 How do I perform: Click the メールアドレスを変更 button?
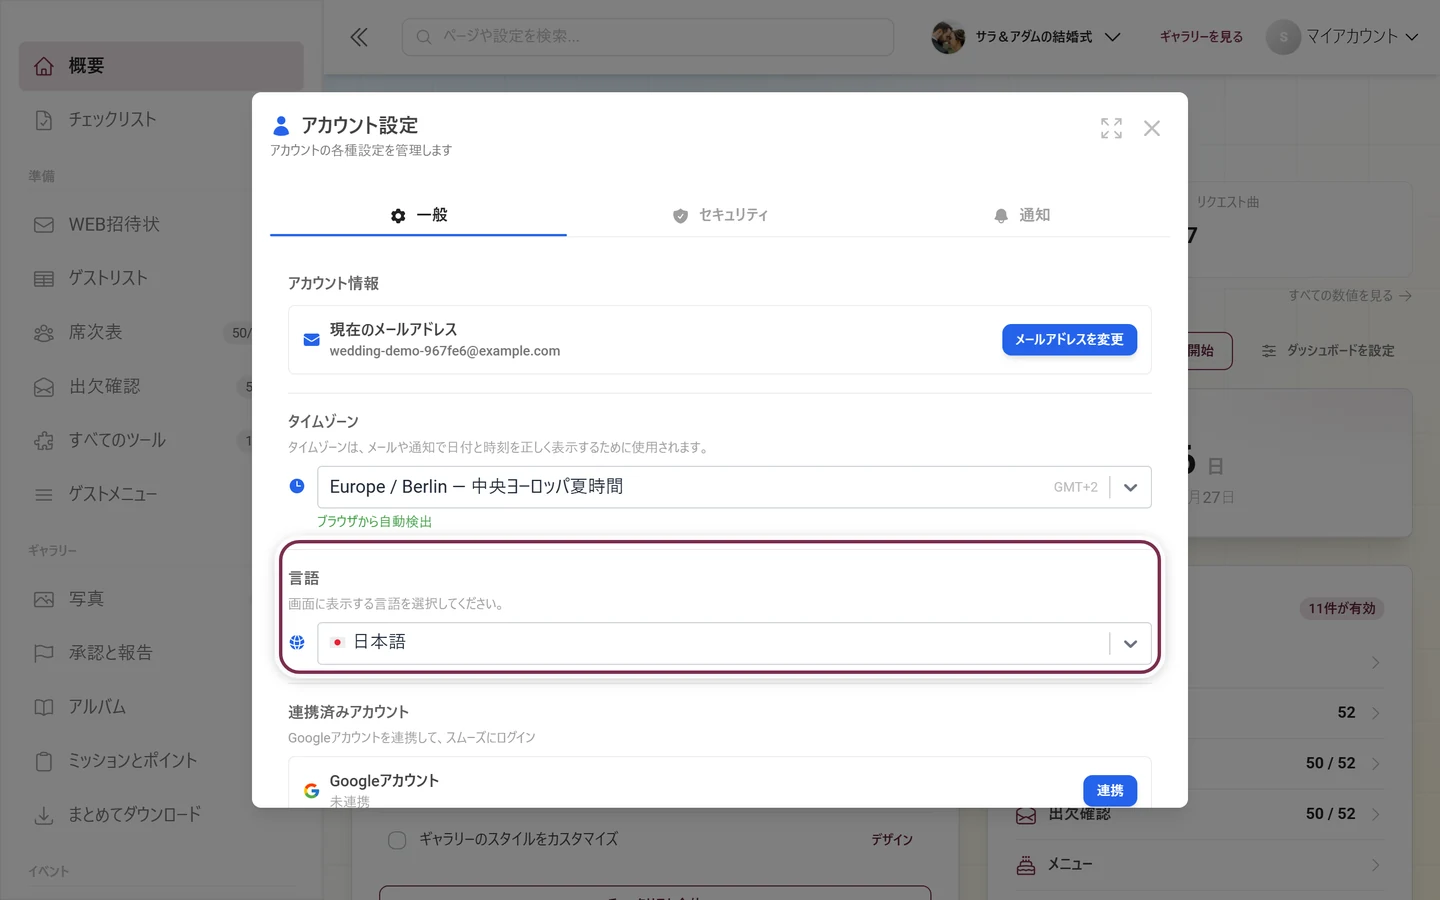tap(1069, 340)
